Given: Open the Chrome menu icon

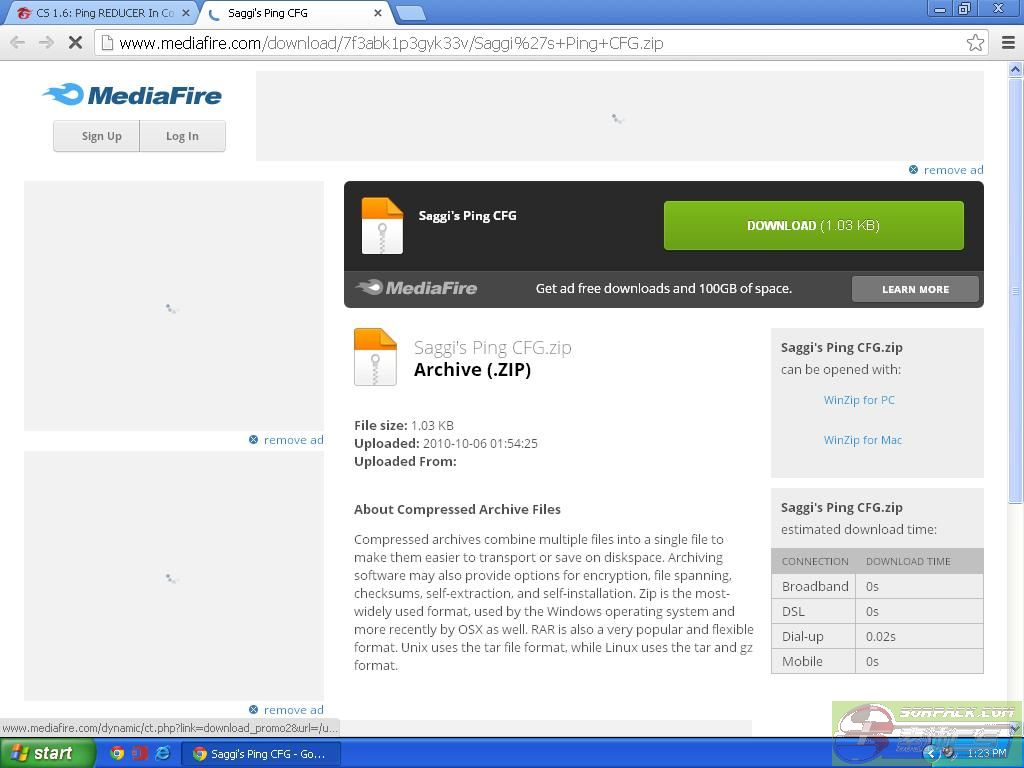Looking at the screenshot, I should (x=1008, y=43).
